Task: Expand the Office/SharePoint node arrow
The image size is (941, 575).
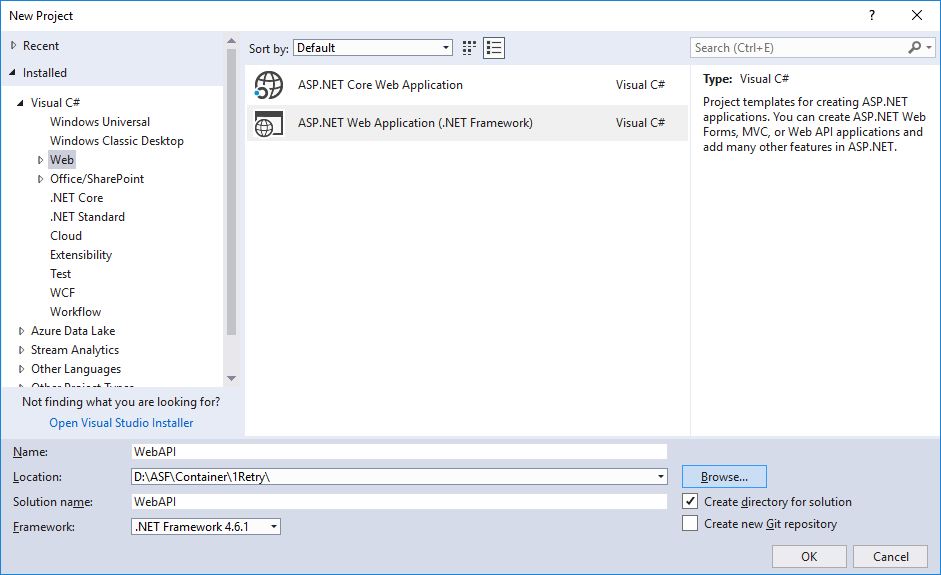Action: (40, 179)
